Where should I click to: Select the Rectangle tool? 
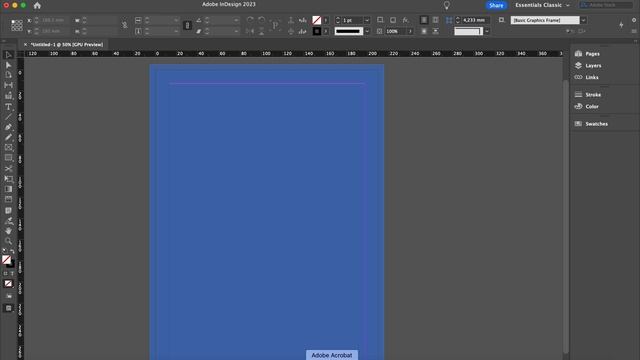click(x=9, y=158)
